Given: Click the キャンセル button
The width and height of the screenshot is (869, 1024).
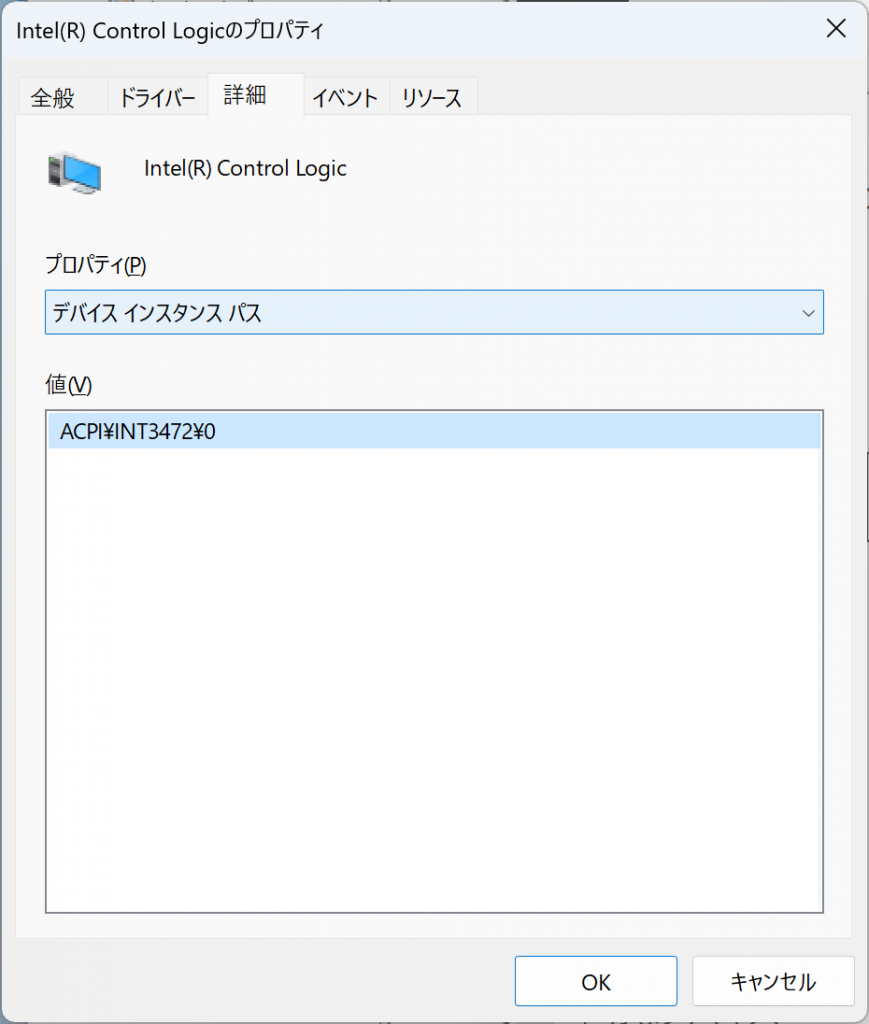Looking at the screenshot, I should (x=773, y=981).
